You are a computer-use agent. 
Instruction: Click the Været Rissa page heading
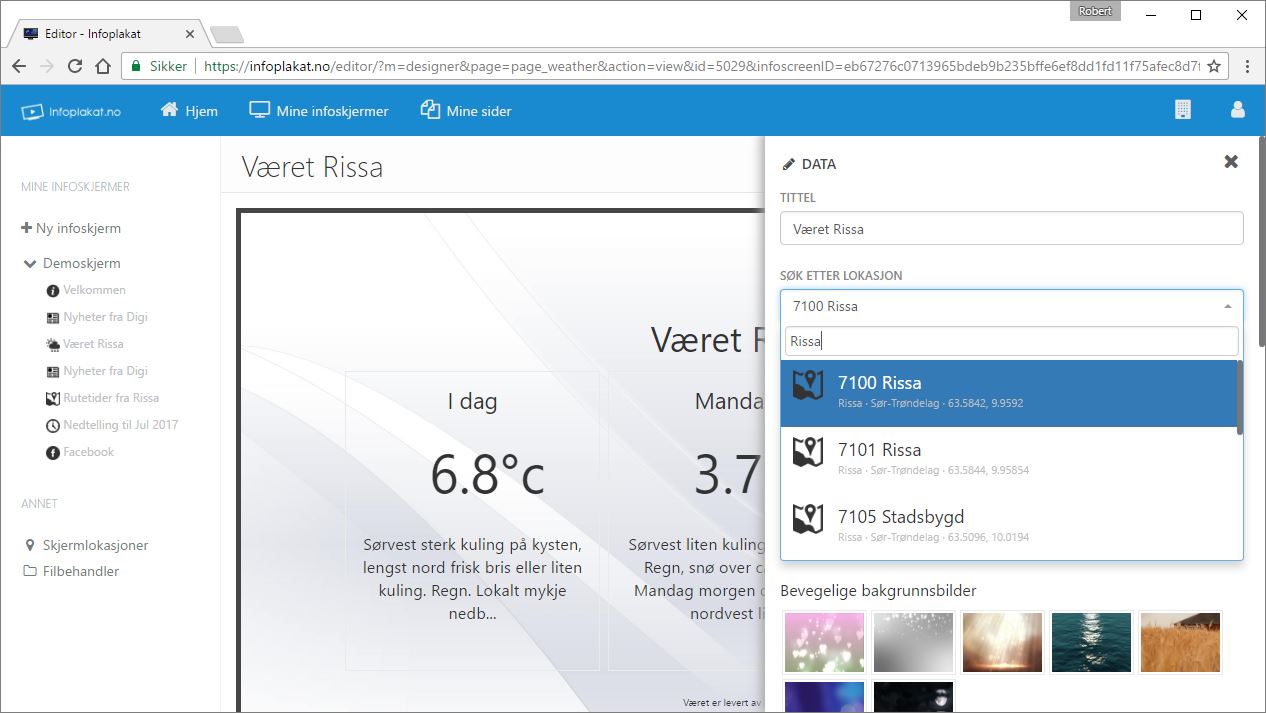(x=312, y=167)
